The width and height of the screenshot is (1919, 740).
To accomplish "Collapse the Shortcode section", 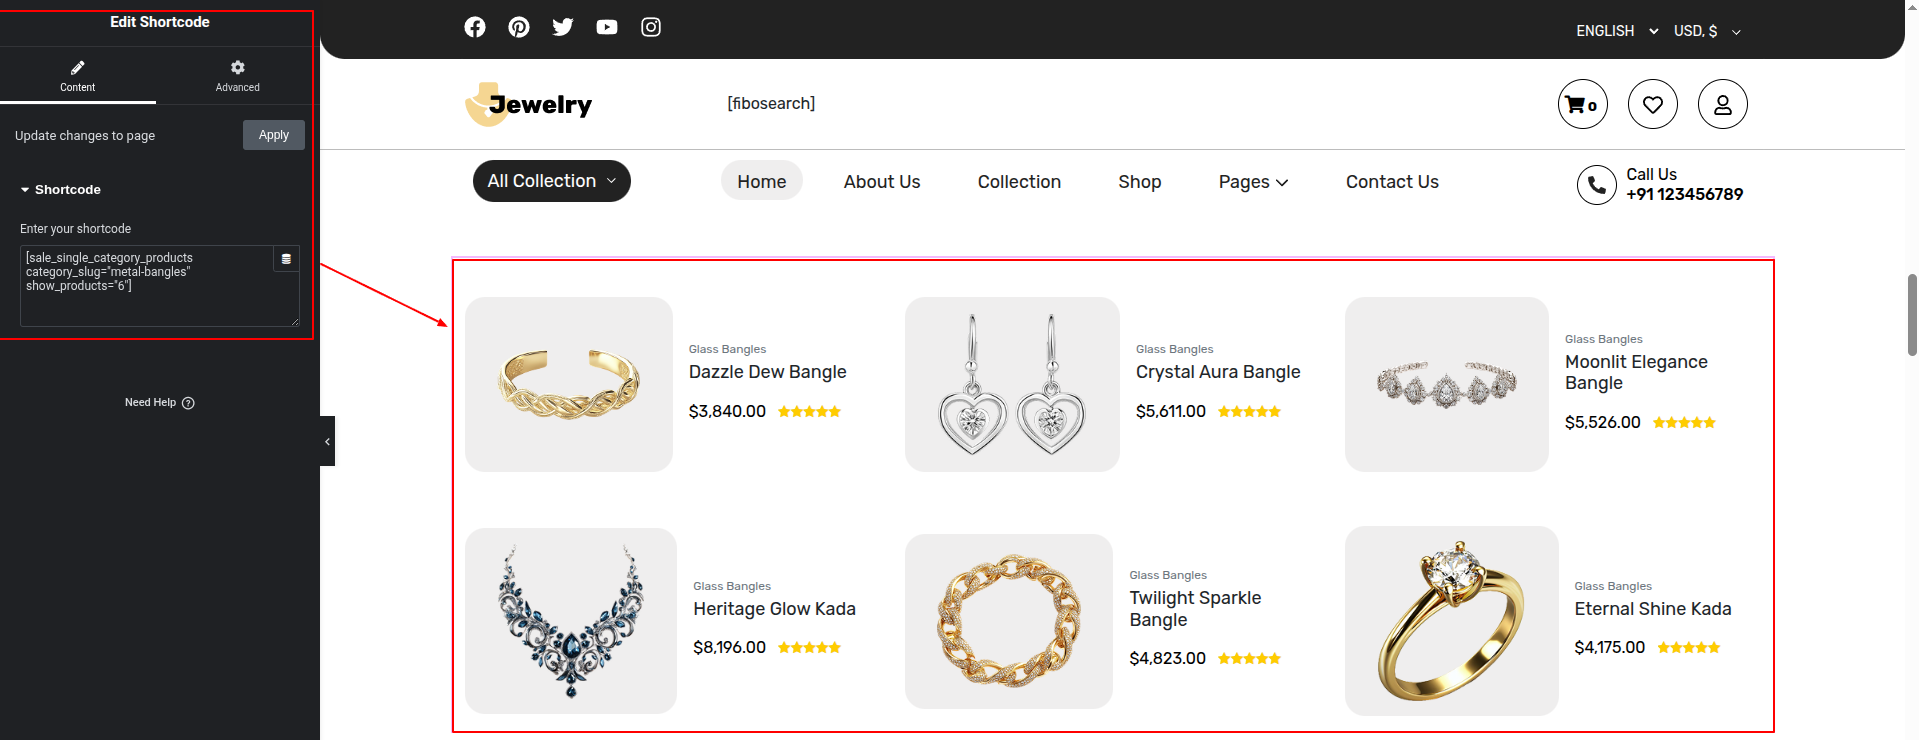I will (60, 190).
